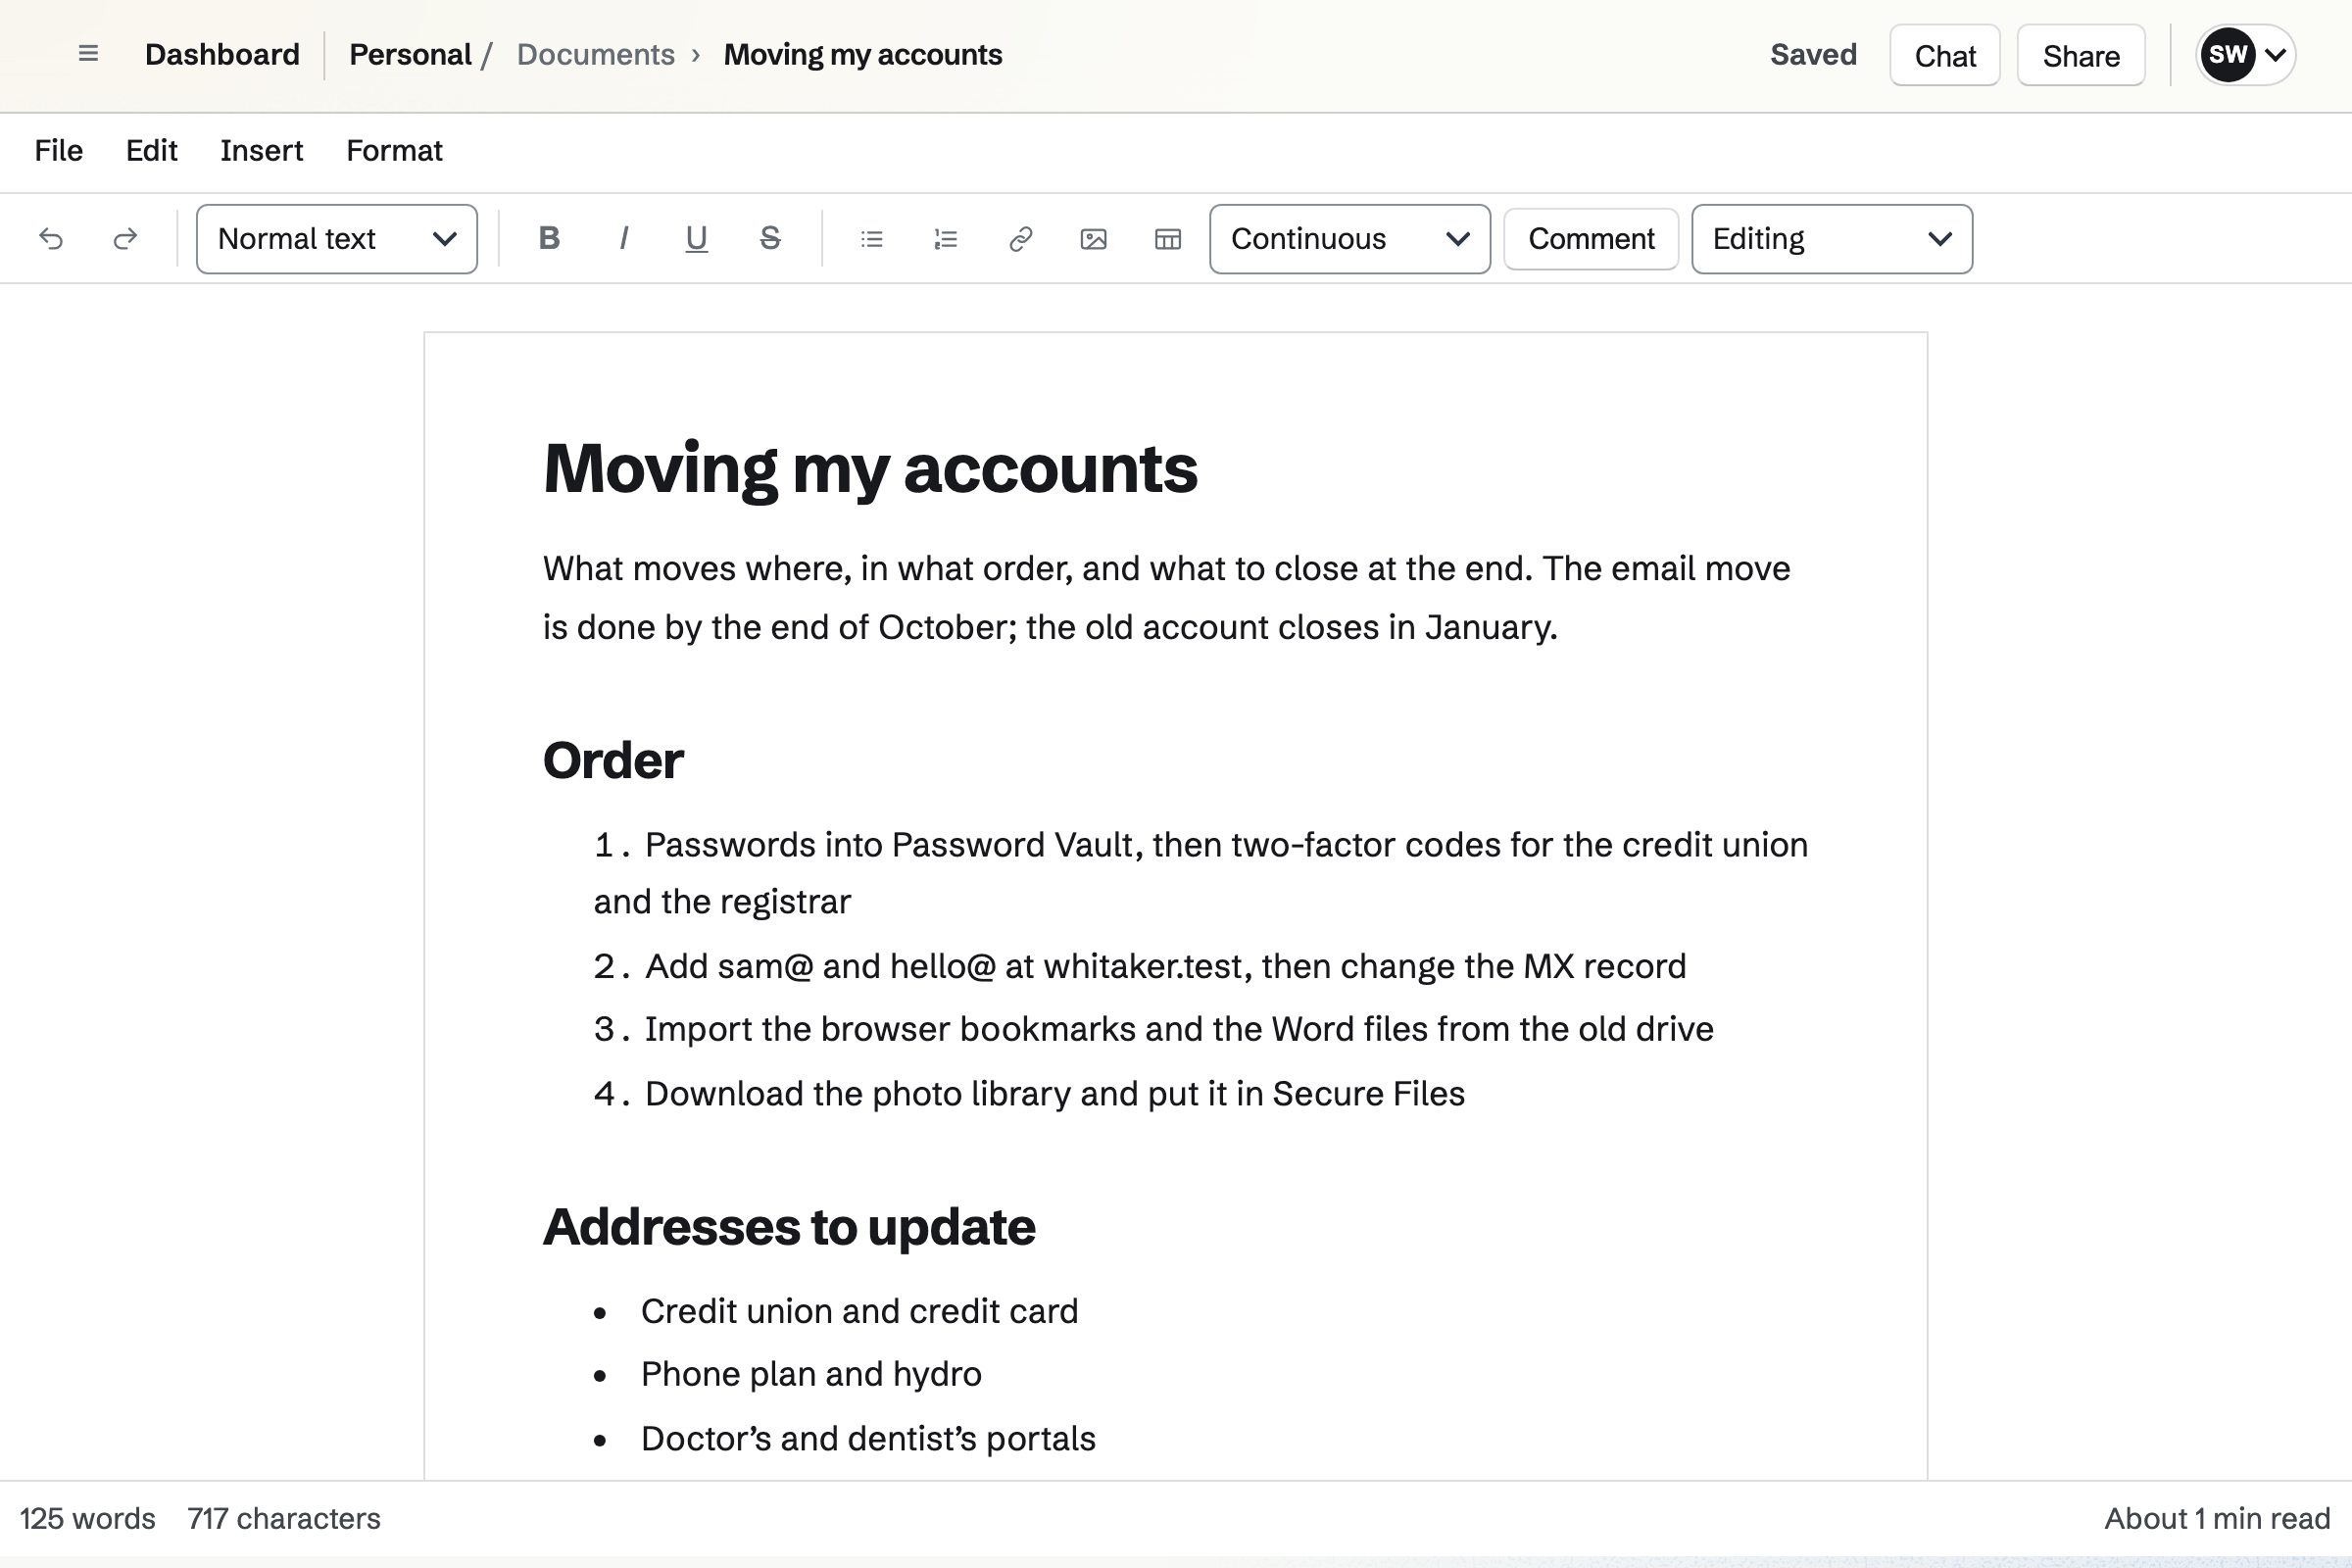Toggle strikethrough formatting

[x=770, y=239]
